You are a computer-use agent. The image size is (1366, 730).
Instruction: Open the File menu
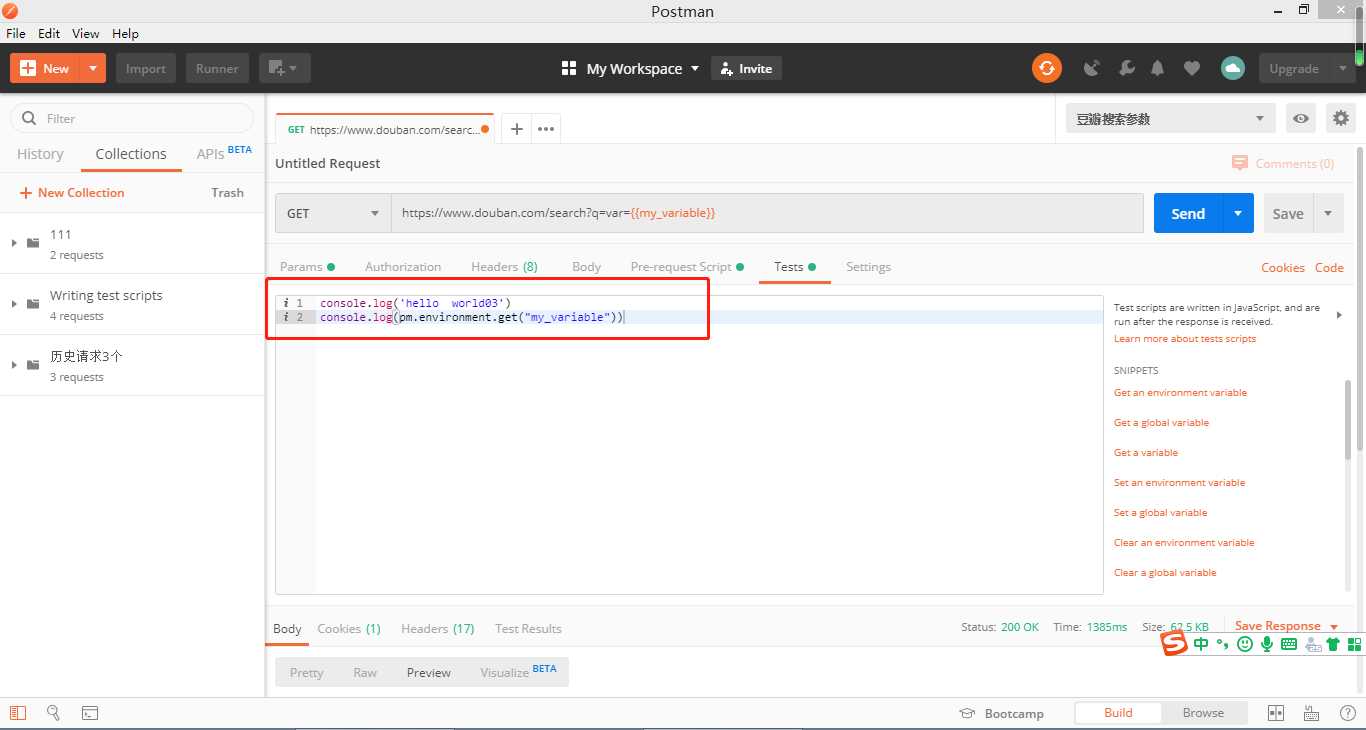[x=16, y=33]
